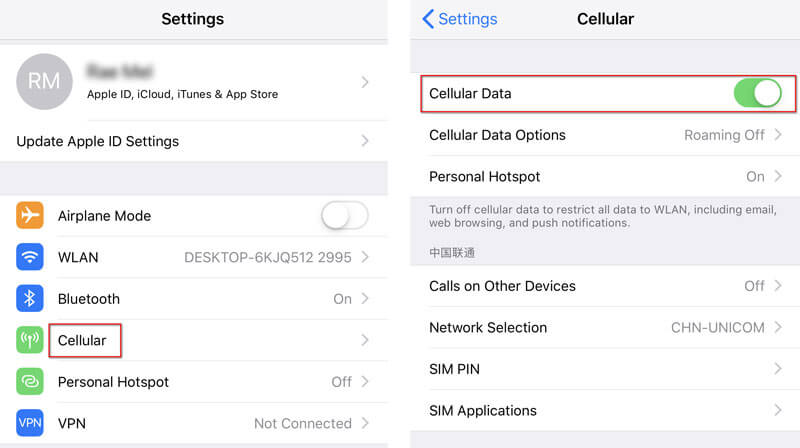This screenshot has width=800, height=448.
Task: Open the Personal Hotspot row set to On
Action: (605, 177)
